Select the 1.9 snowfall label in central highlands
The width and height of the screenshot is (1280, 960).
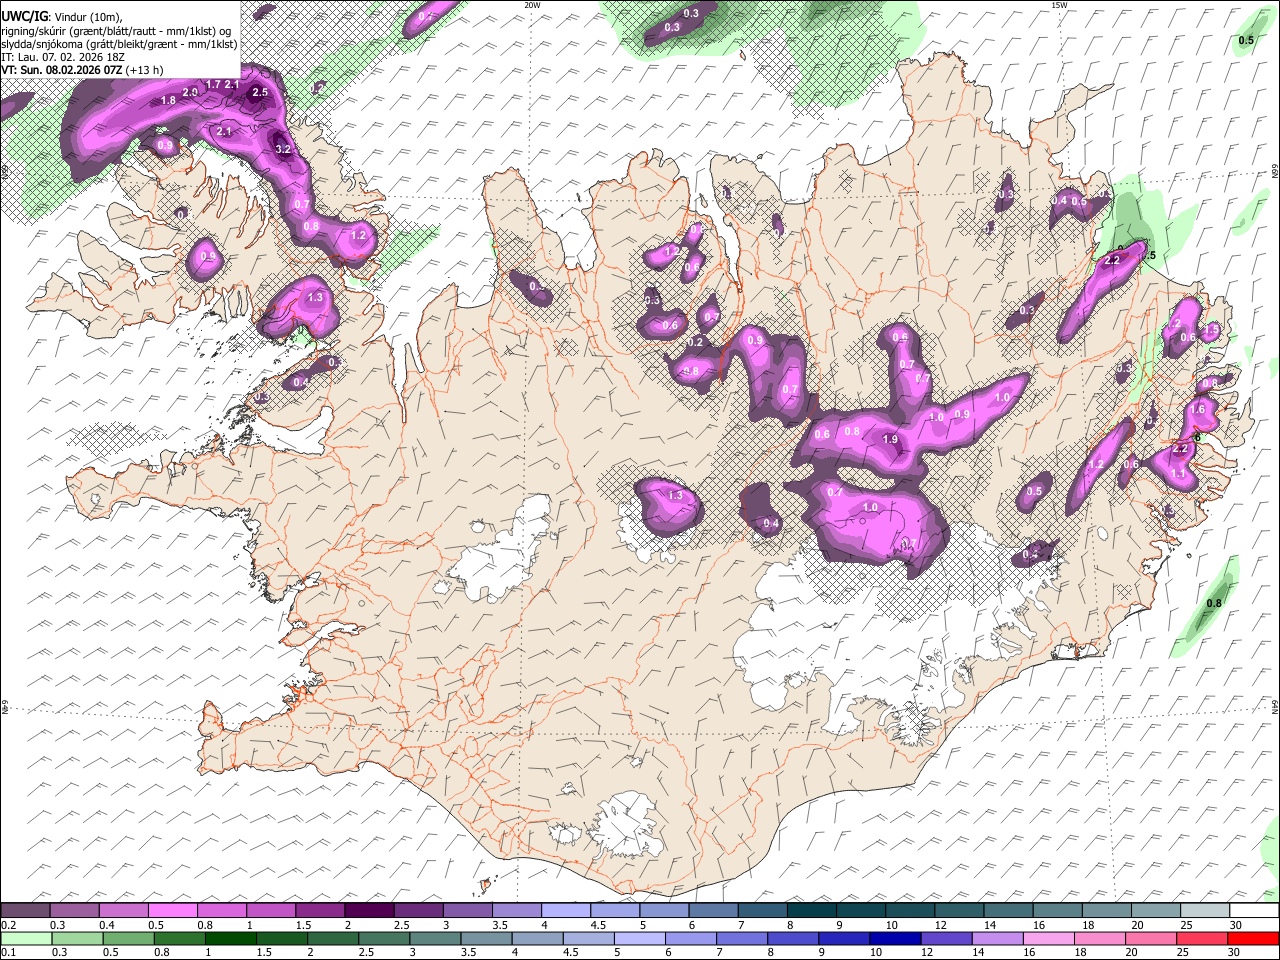[x=890, y=439]
